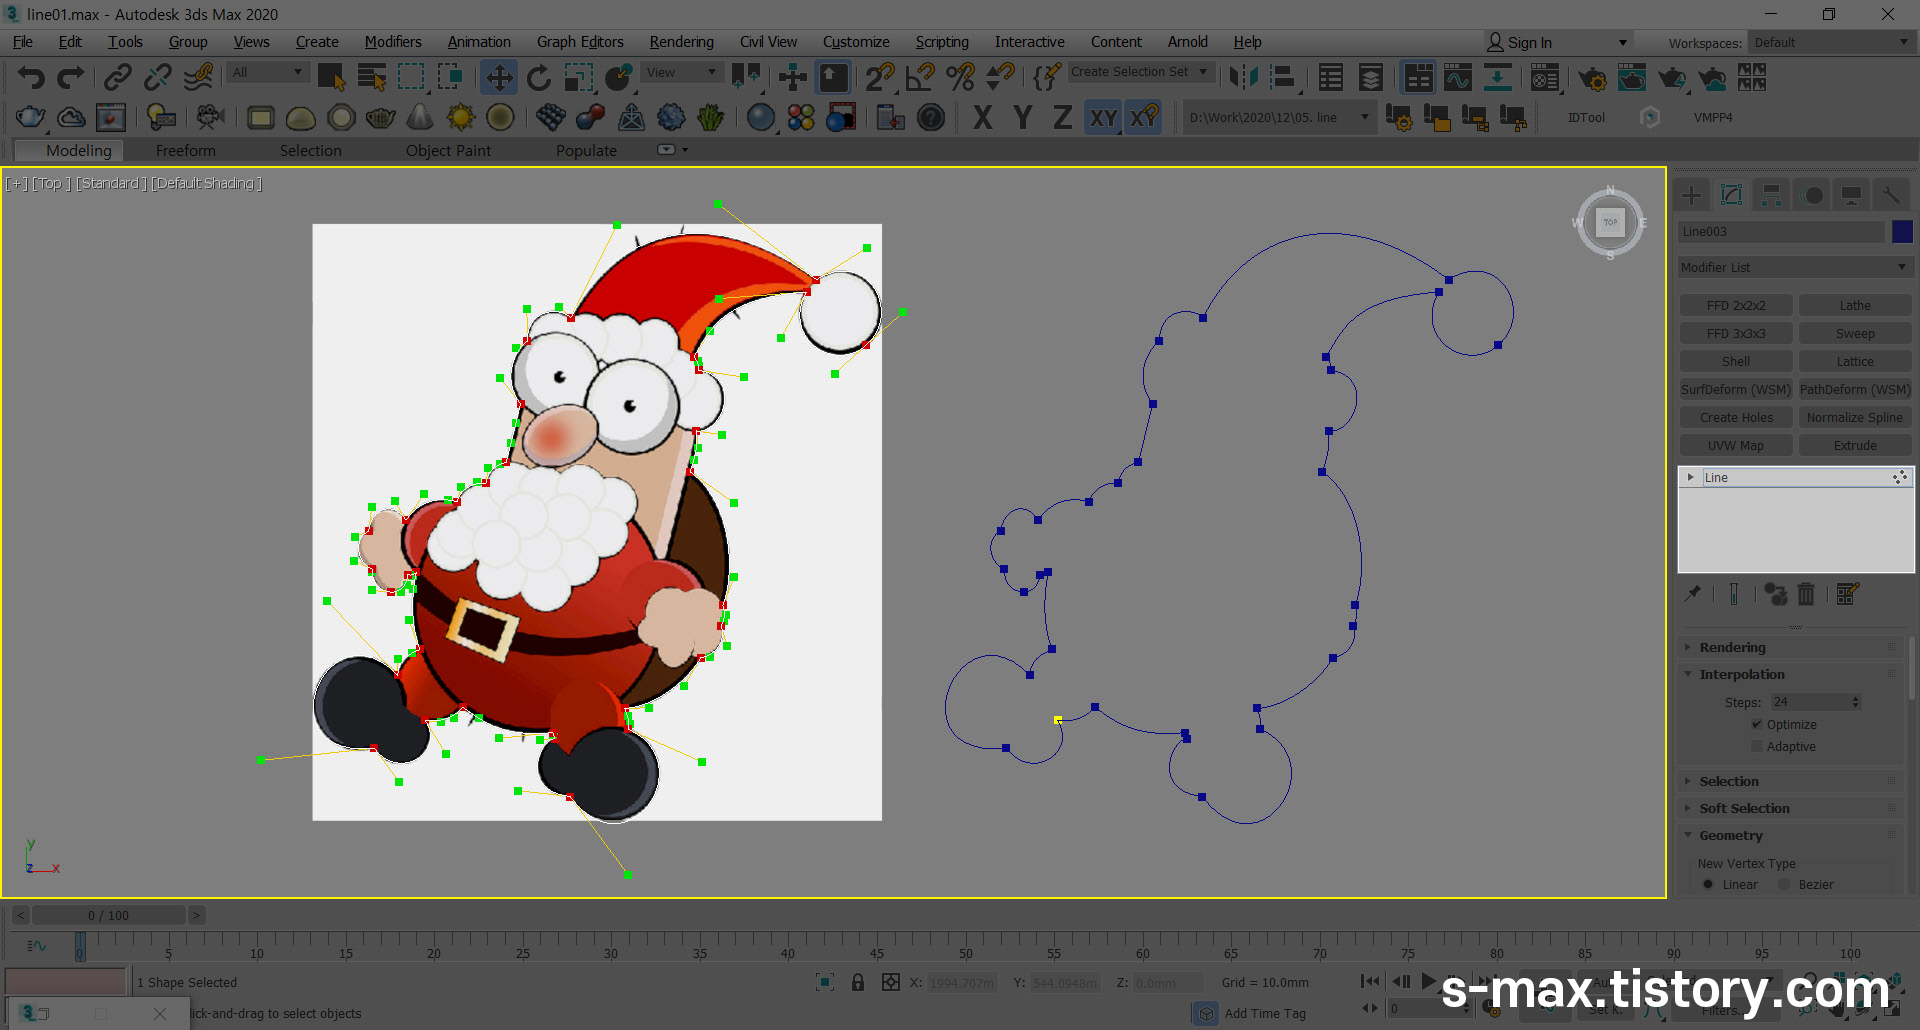The width and height of the screenshot is (1920, 1030).
Task: Open the Material Editor icon
Action: 1545,77
